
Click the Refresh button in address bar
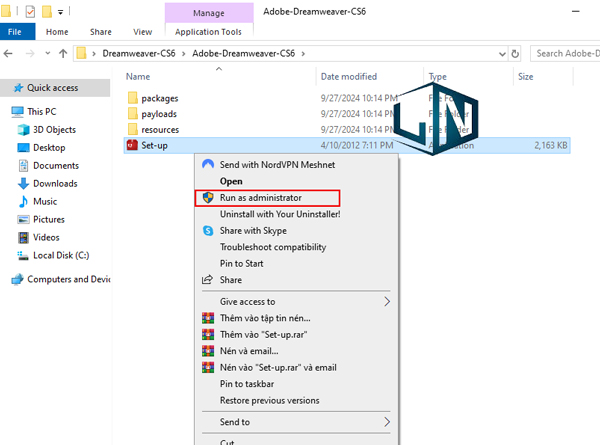pyautogui.click(x=515, y=54)
